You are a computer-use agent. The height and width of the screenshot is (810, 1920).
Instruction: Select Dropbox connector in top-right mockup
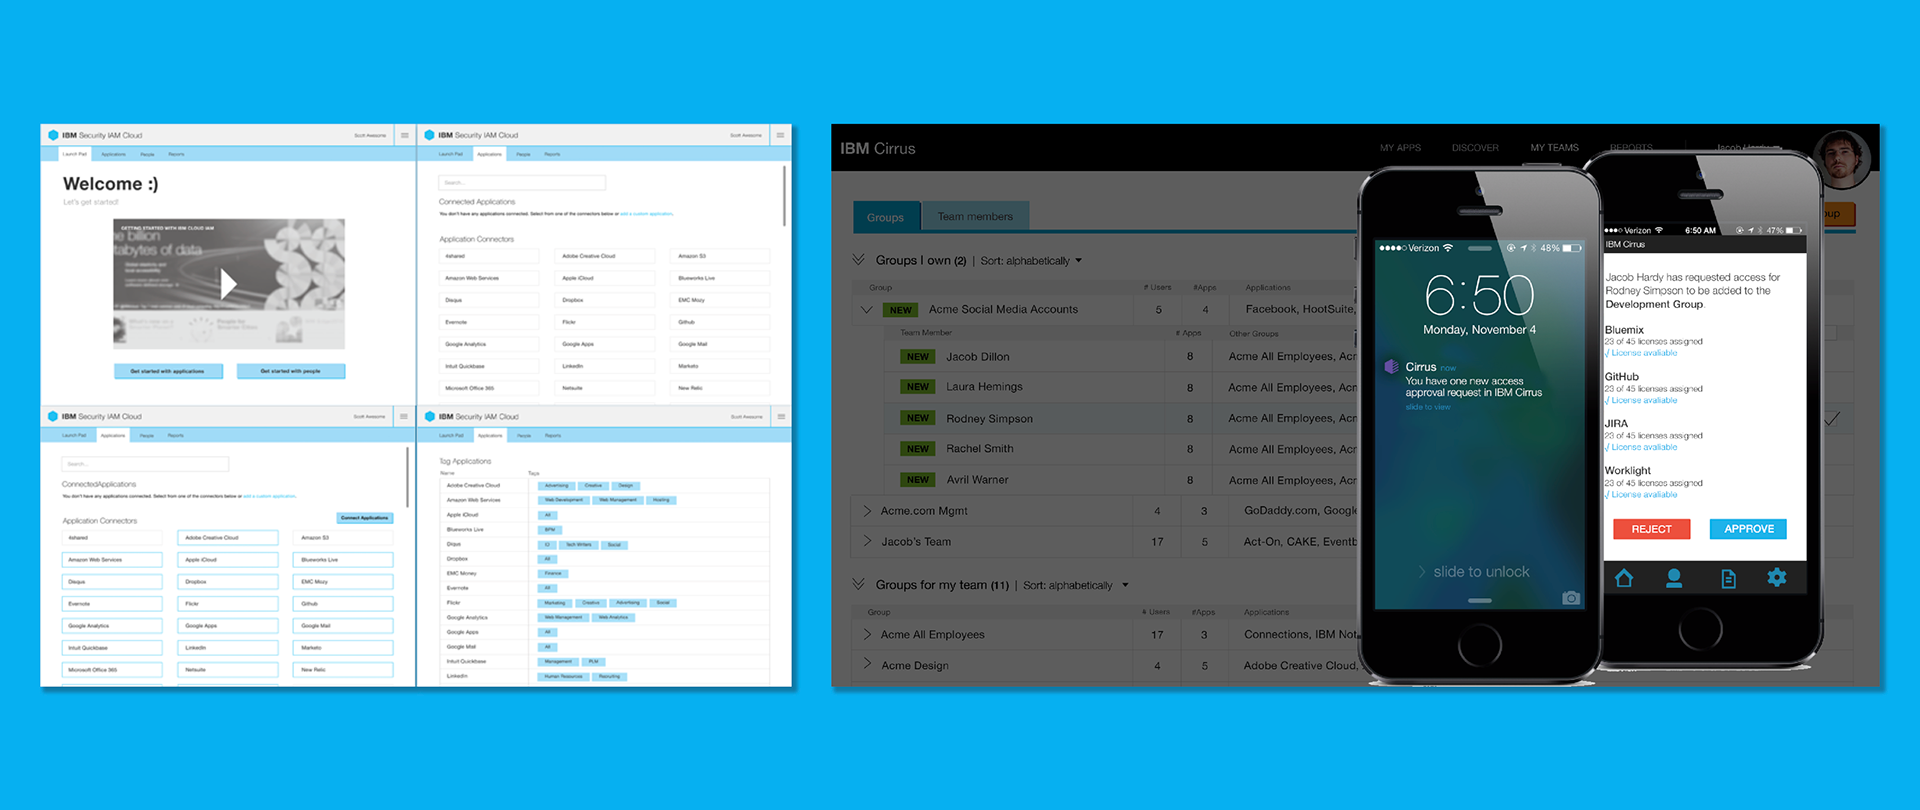pos(604,300)
